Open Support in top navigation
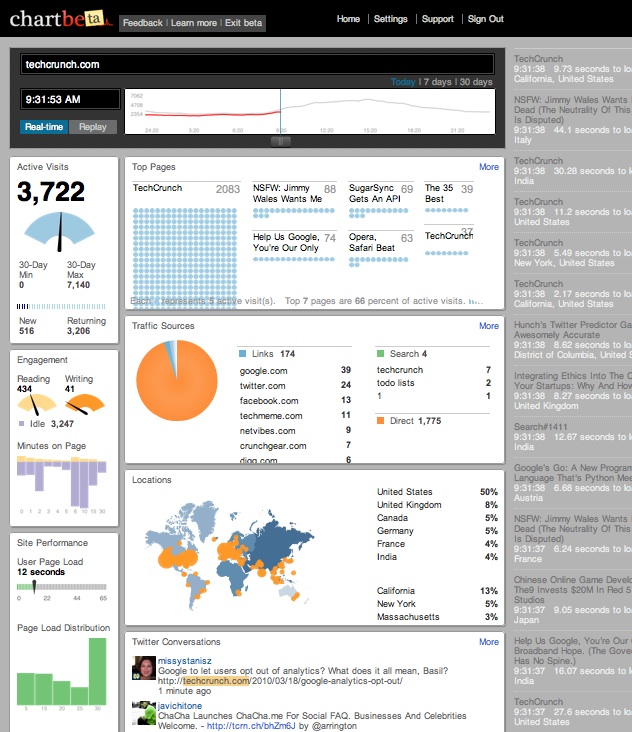The height and width of the screenshot is (732, 632). click(437, 19)
